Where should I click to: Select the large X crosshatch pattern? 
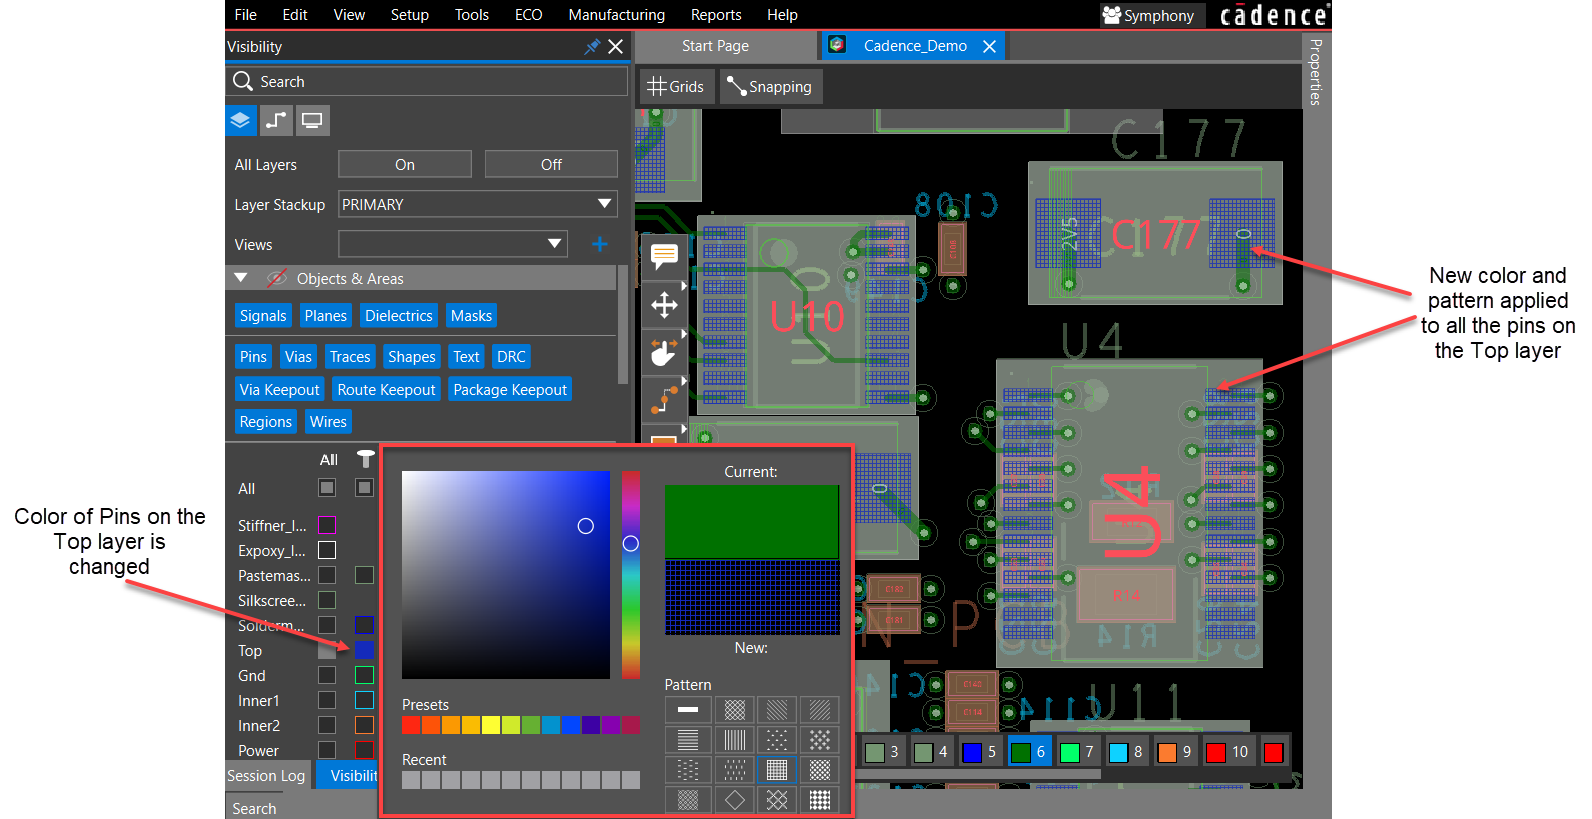tap(777, 799)
